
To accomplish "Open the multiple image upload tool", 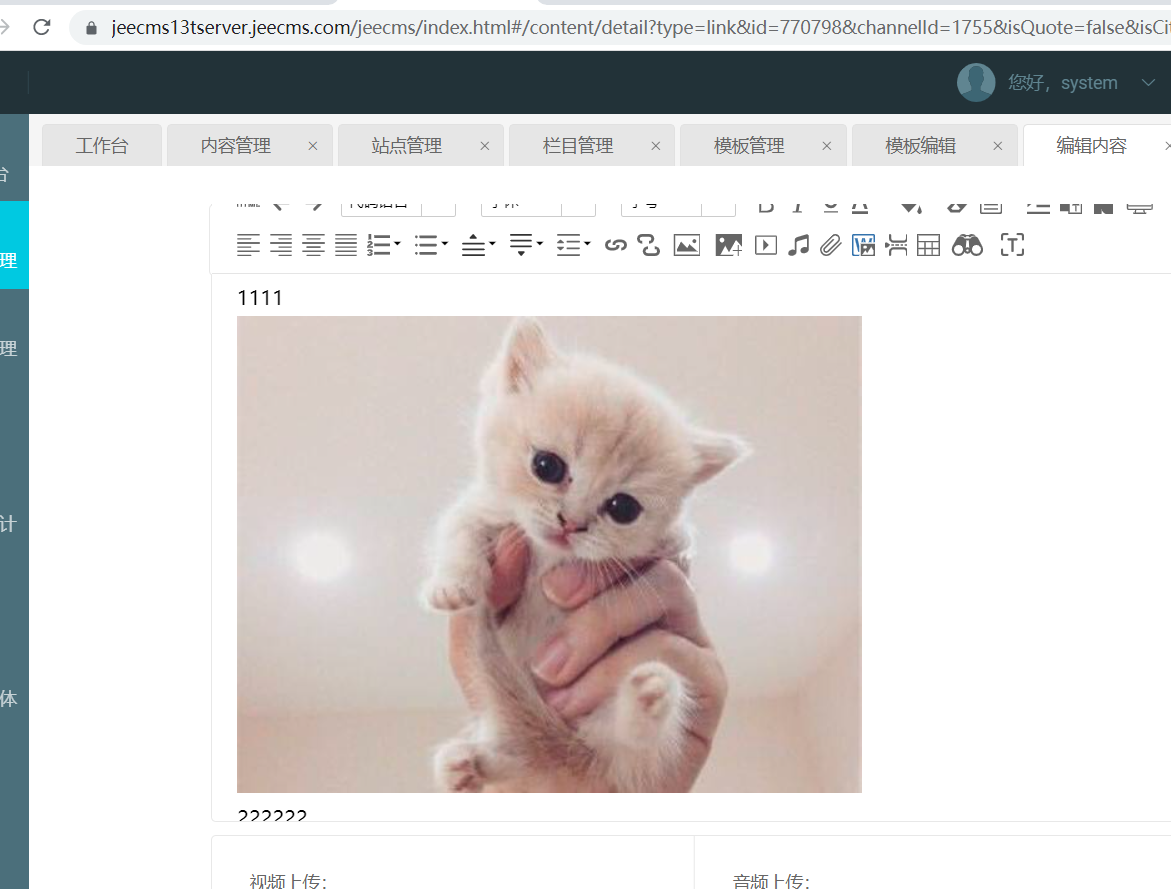I will coord(729,245).
